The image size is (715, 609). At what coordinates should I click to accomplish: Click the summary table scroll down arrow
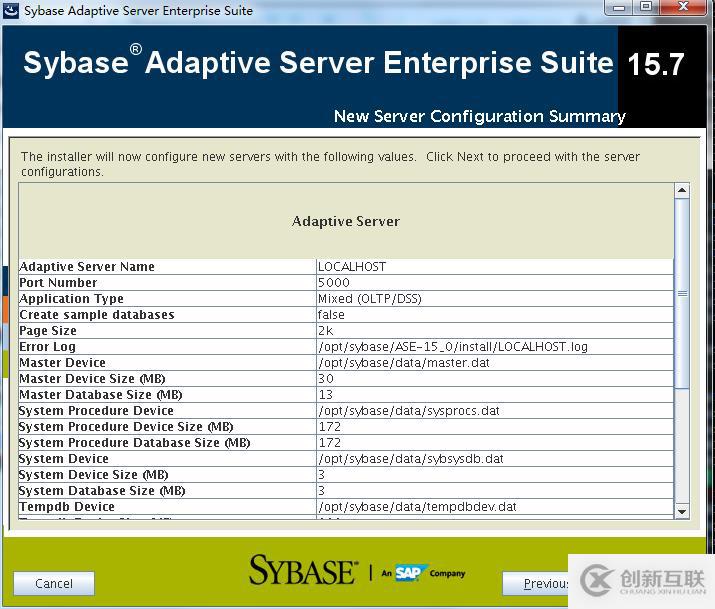682,511
